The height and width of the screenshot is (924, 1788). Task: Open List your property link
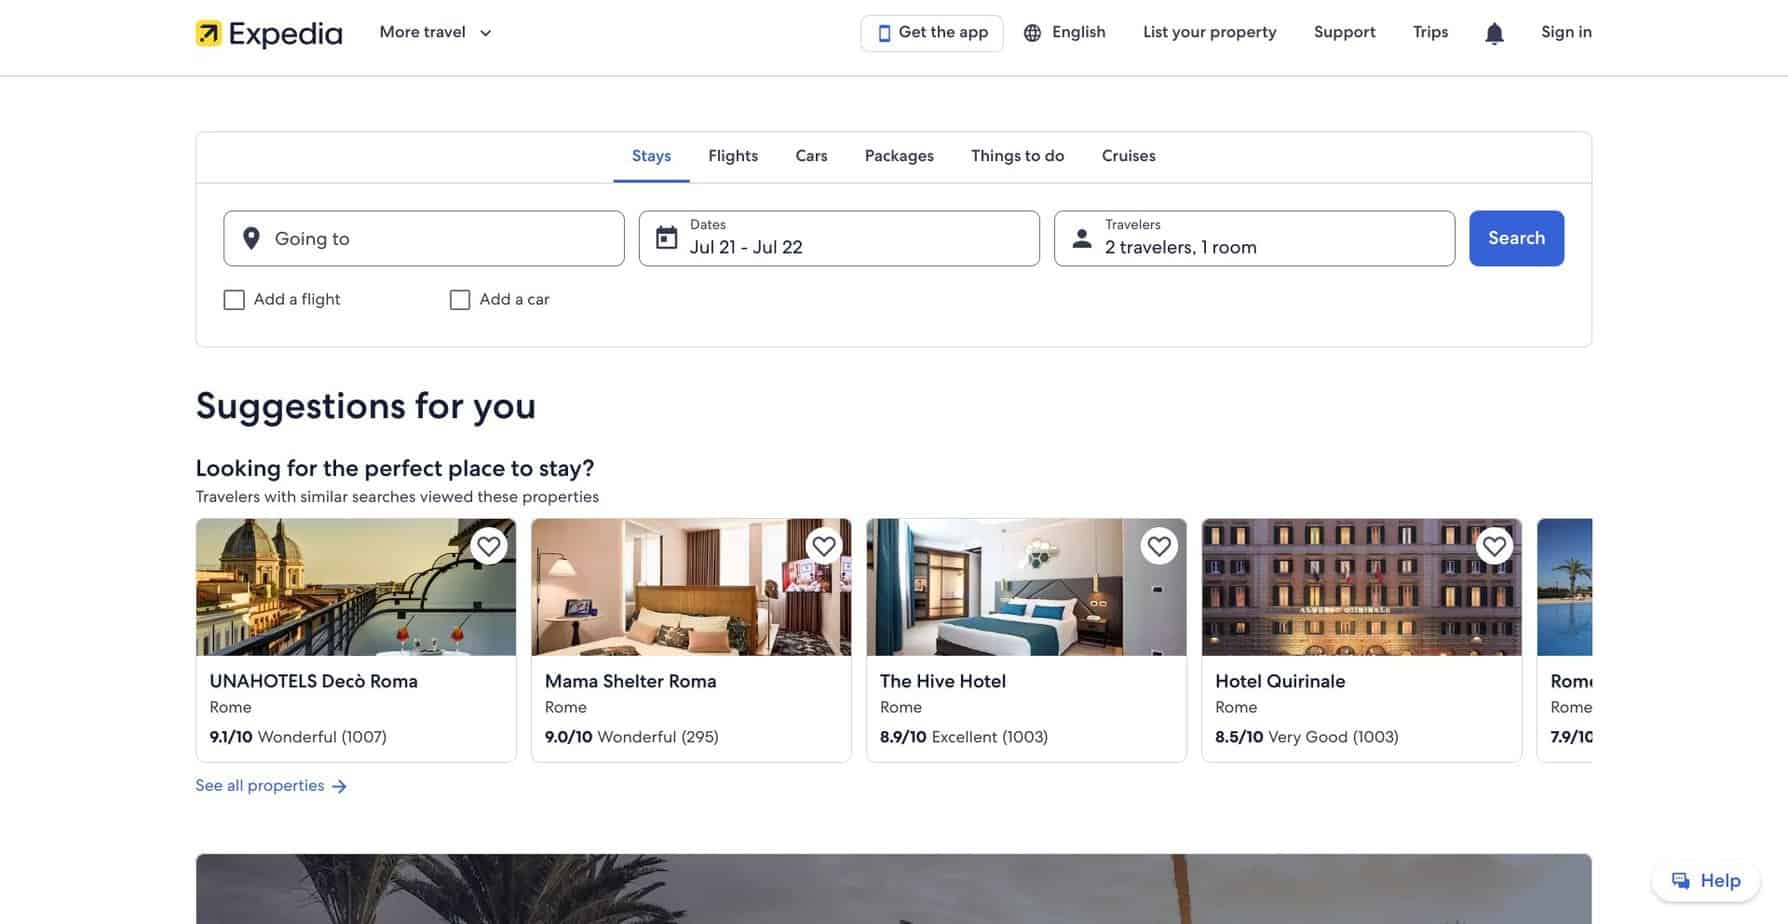pos(1209,32)
